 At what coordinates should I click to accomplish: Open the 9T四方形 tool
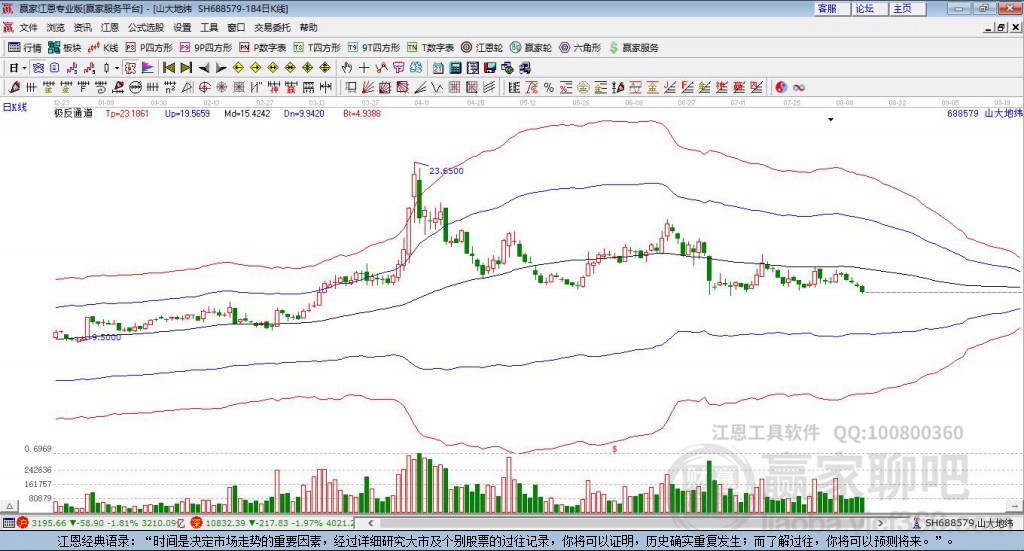[x=374, y=48]
